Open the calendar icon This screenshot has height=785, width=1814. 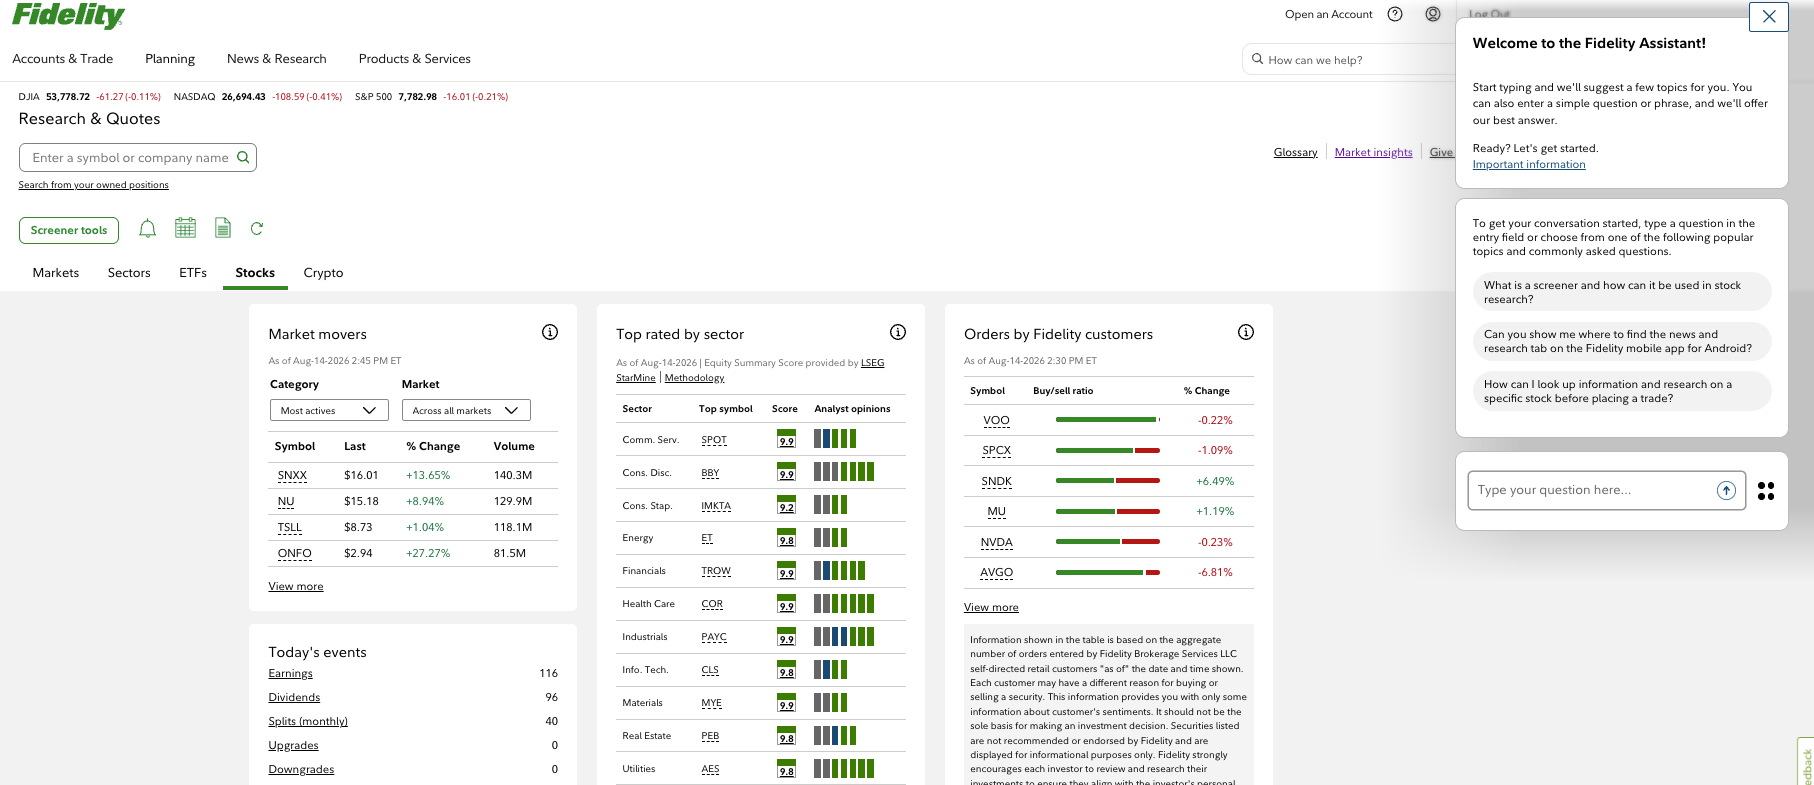click(185, 228)
